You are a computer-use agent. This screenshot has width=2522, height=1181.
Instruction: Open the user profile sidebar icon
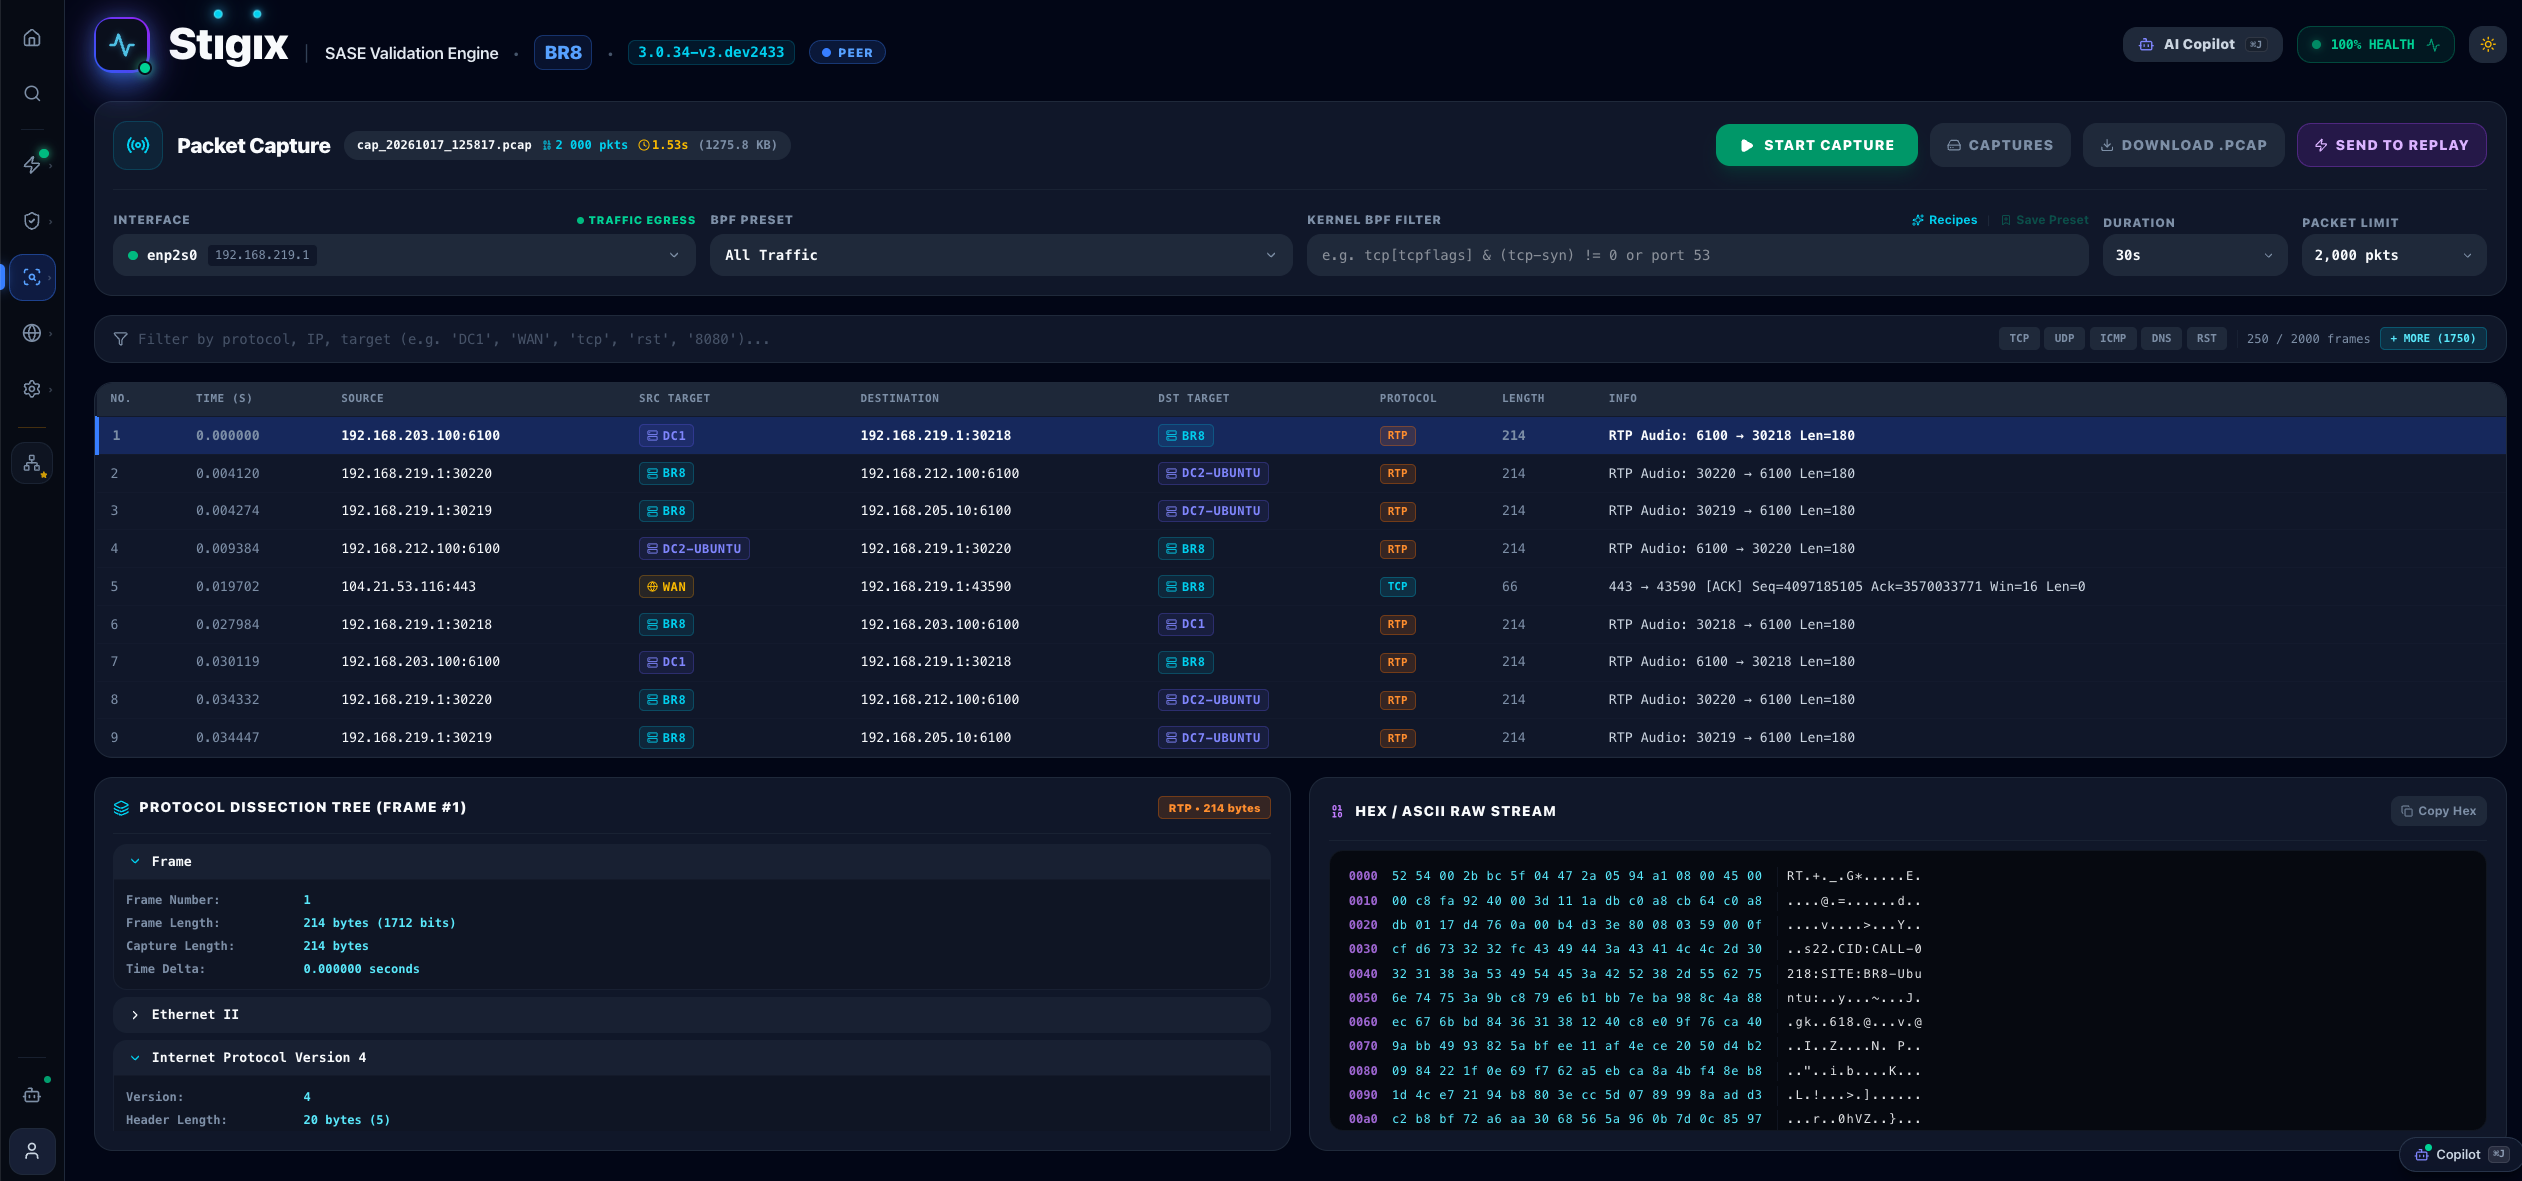tap(32, 1151)
